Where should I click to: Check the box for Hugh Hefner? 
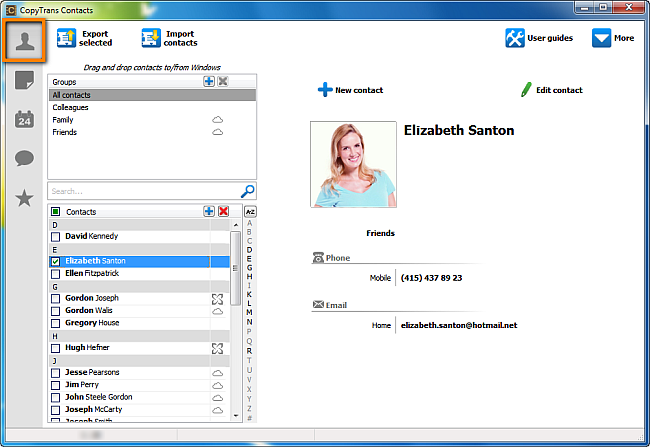pyautogui.click(x=56, y=348)
